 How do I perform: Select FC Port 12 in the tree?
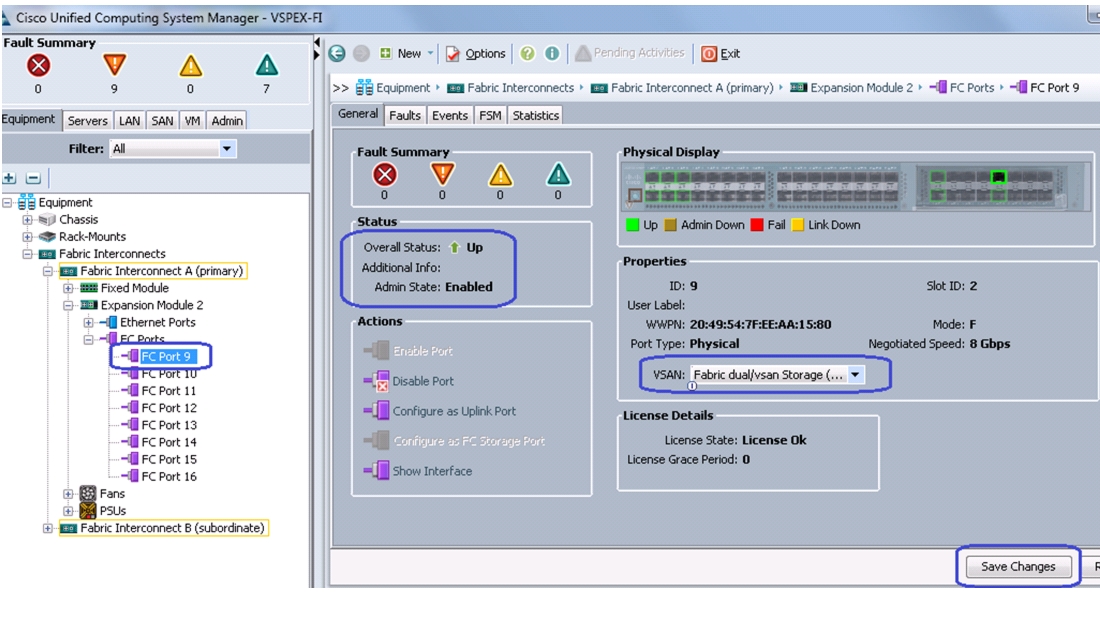click(168, 407)
